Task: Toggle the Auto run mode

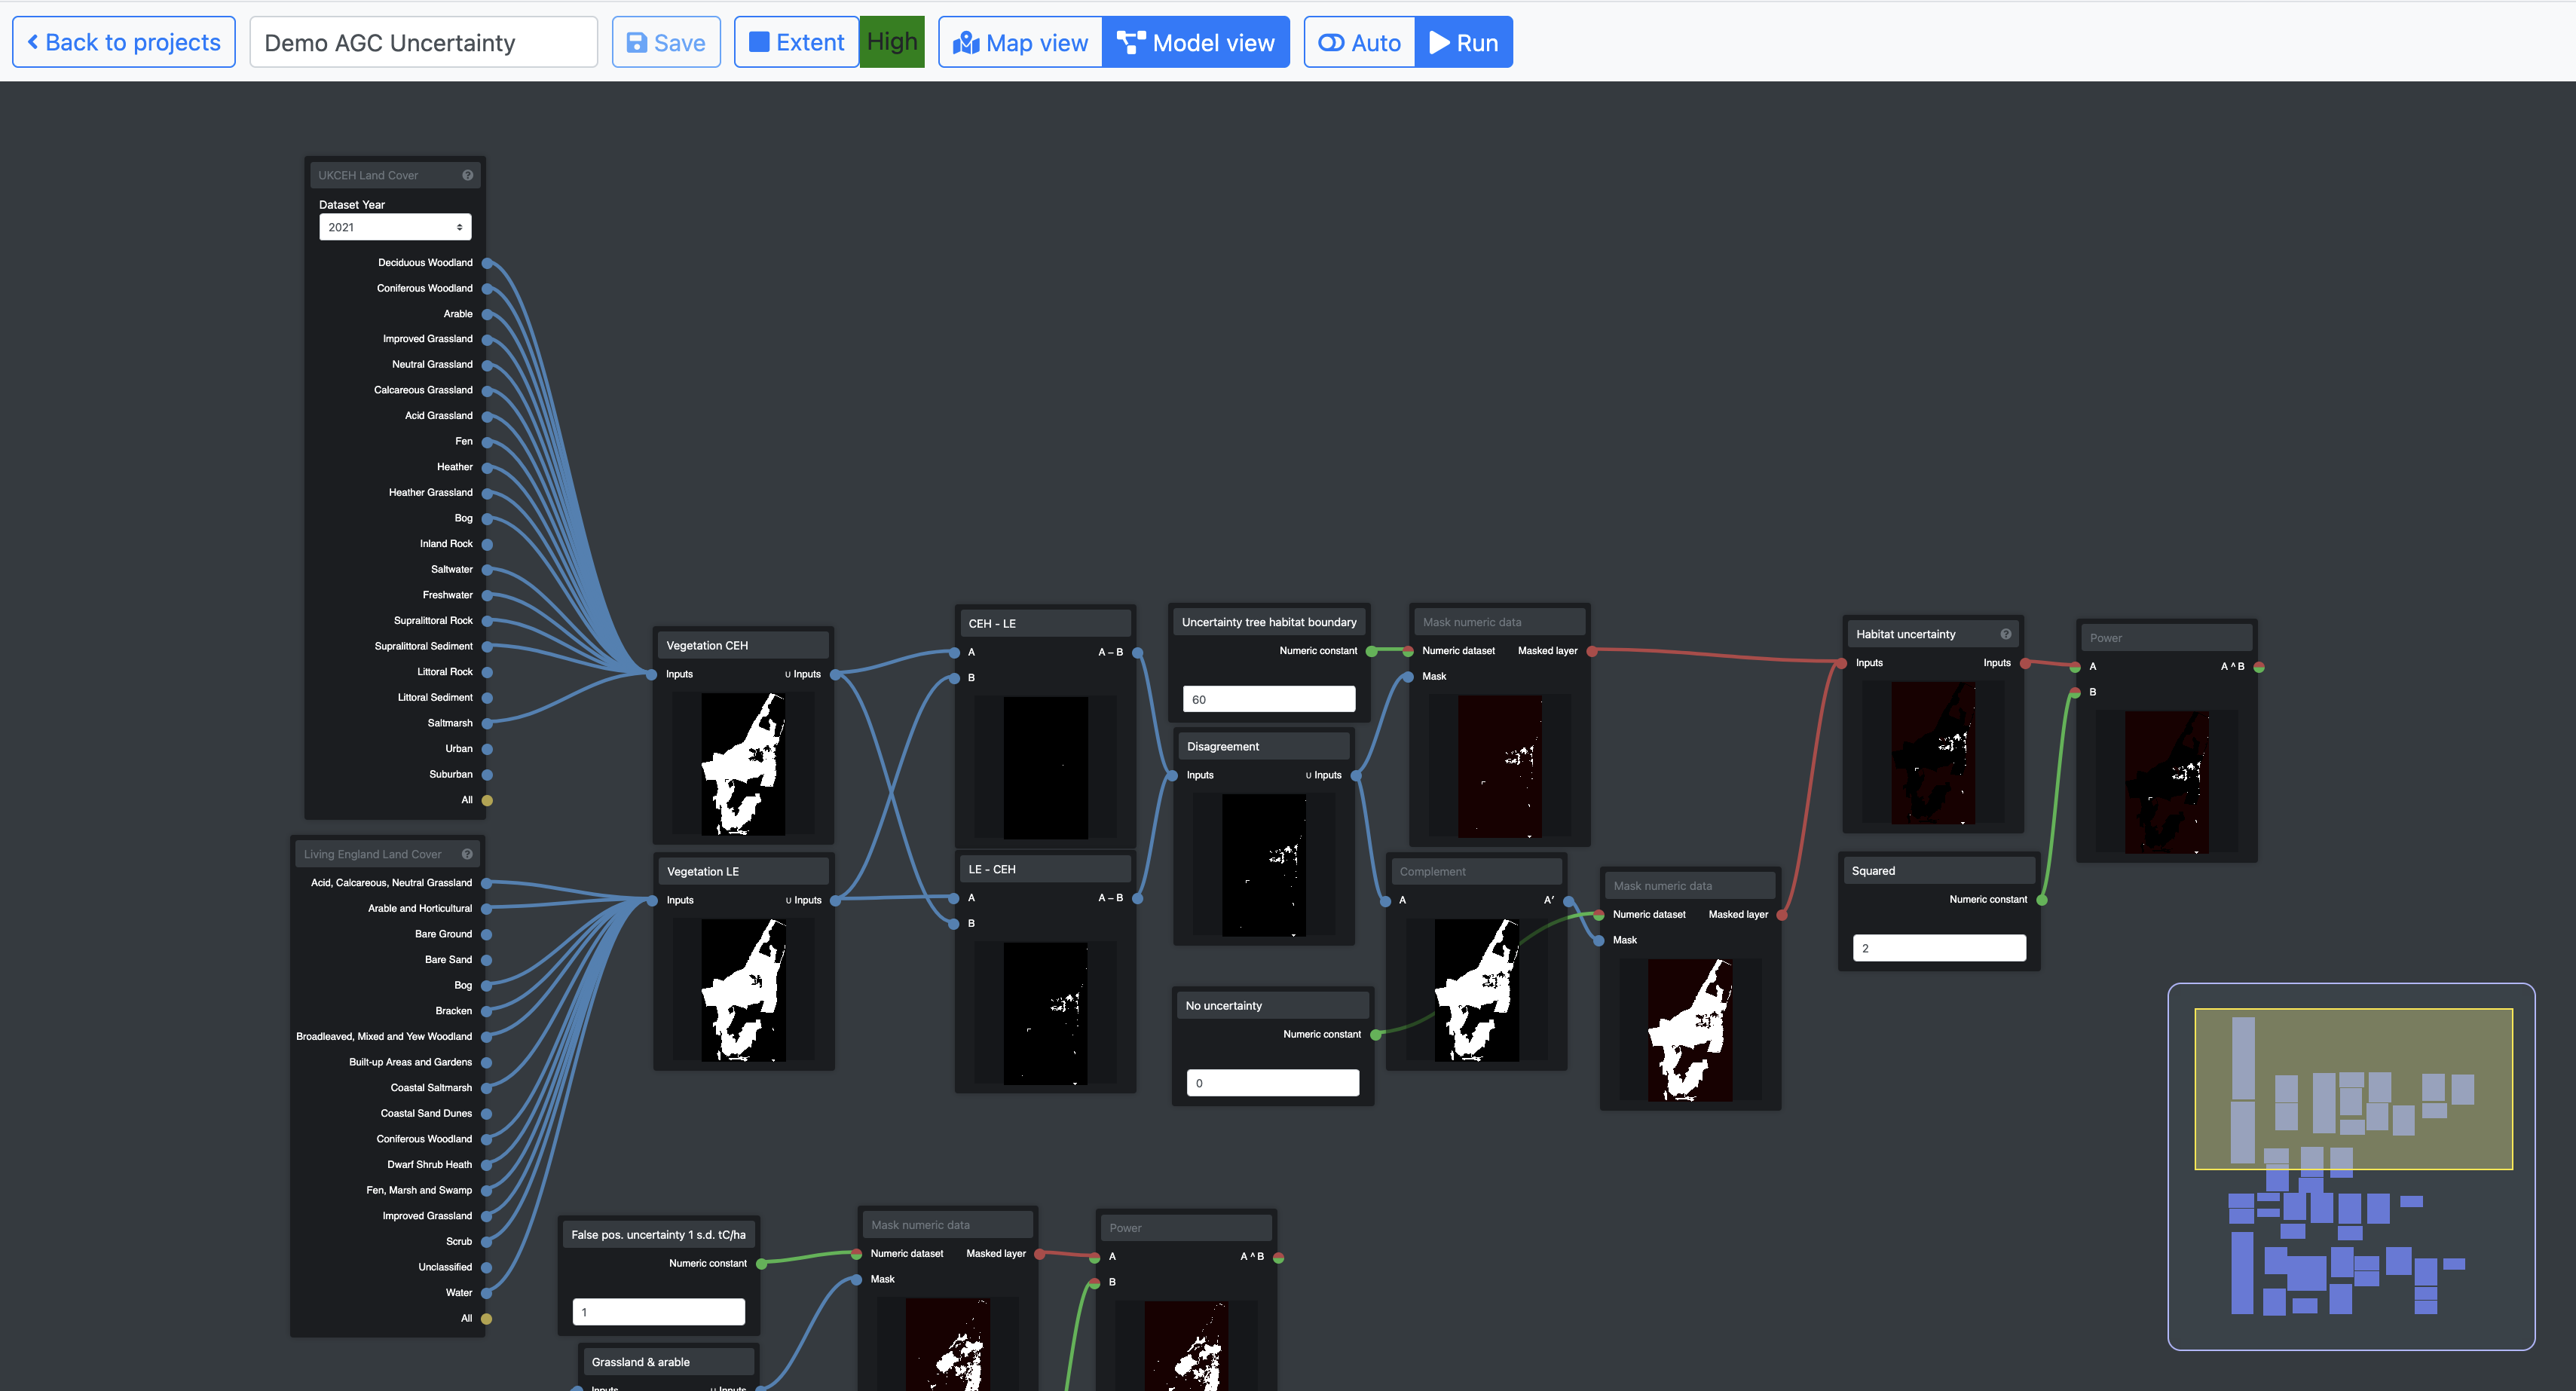Action: point(1360,43)
